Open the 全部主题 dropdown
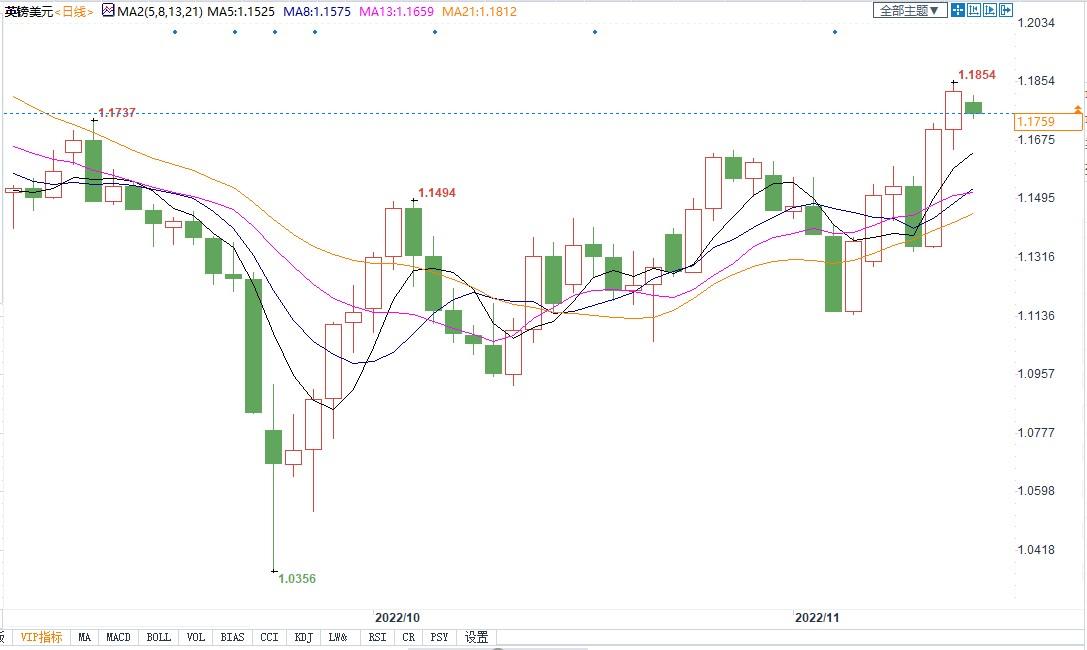Image resolution: width=1087 pixels, height=650 pixels. coord(909,10)
